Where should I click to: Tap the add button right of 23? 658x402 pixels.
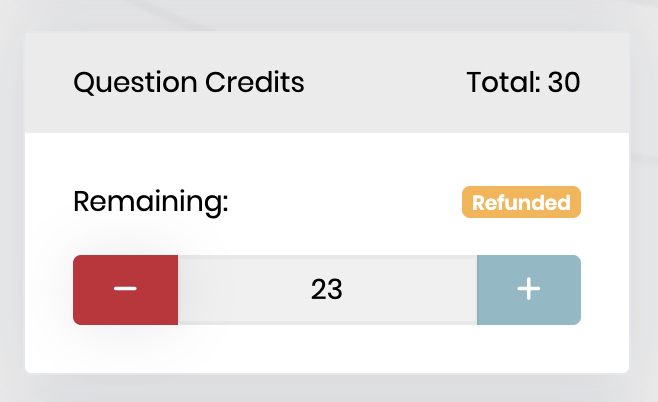[x=528, y=290]
